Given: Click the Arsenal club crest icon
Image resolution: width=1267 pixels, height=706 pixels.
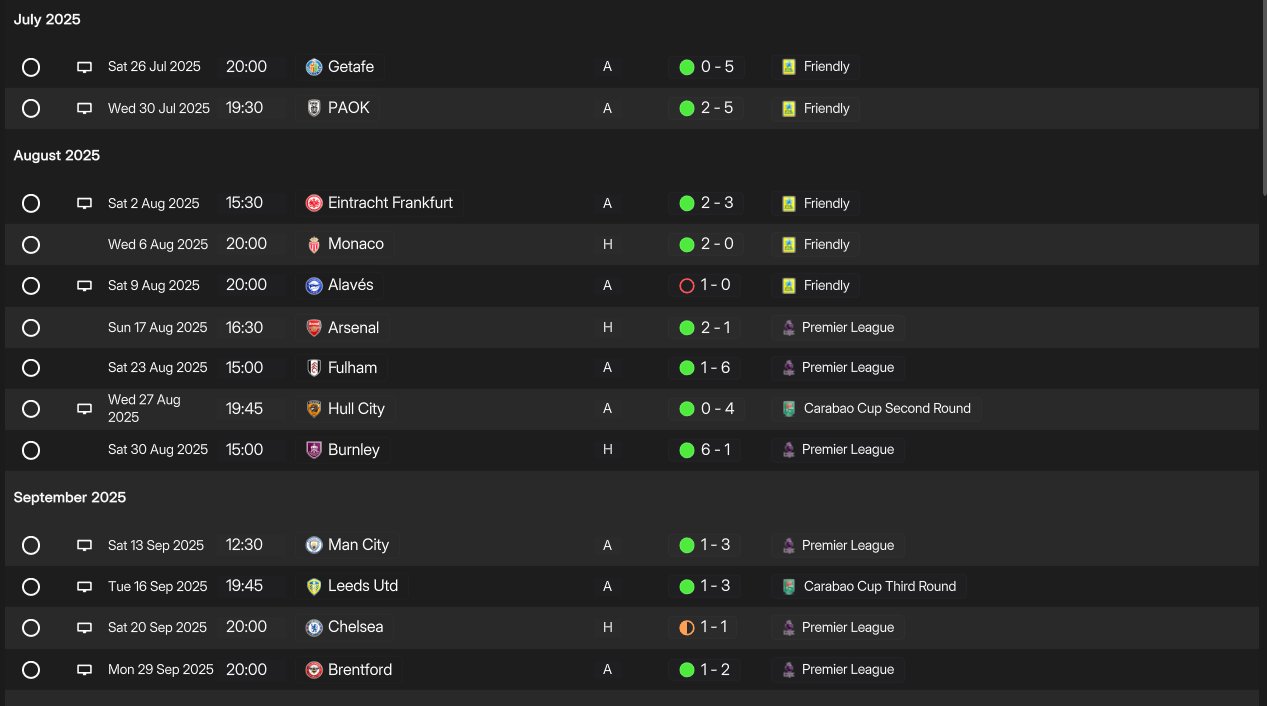Looking at the screenshot, I should (x=314, y=327).
